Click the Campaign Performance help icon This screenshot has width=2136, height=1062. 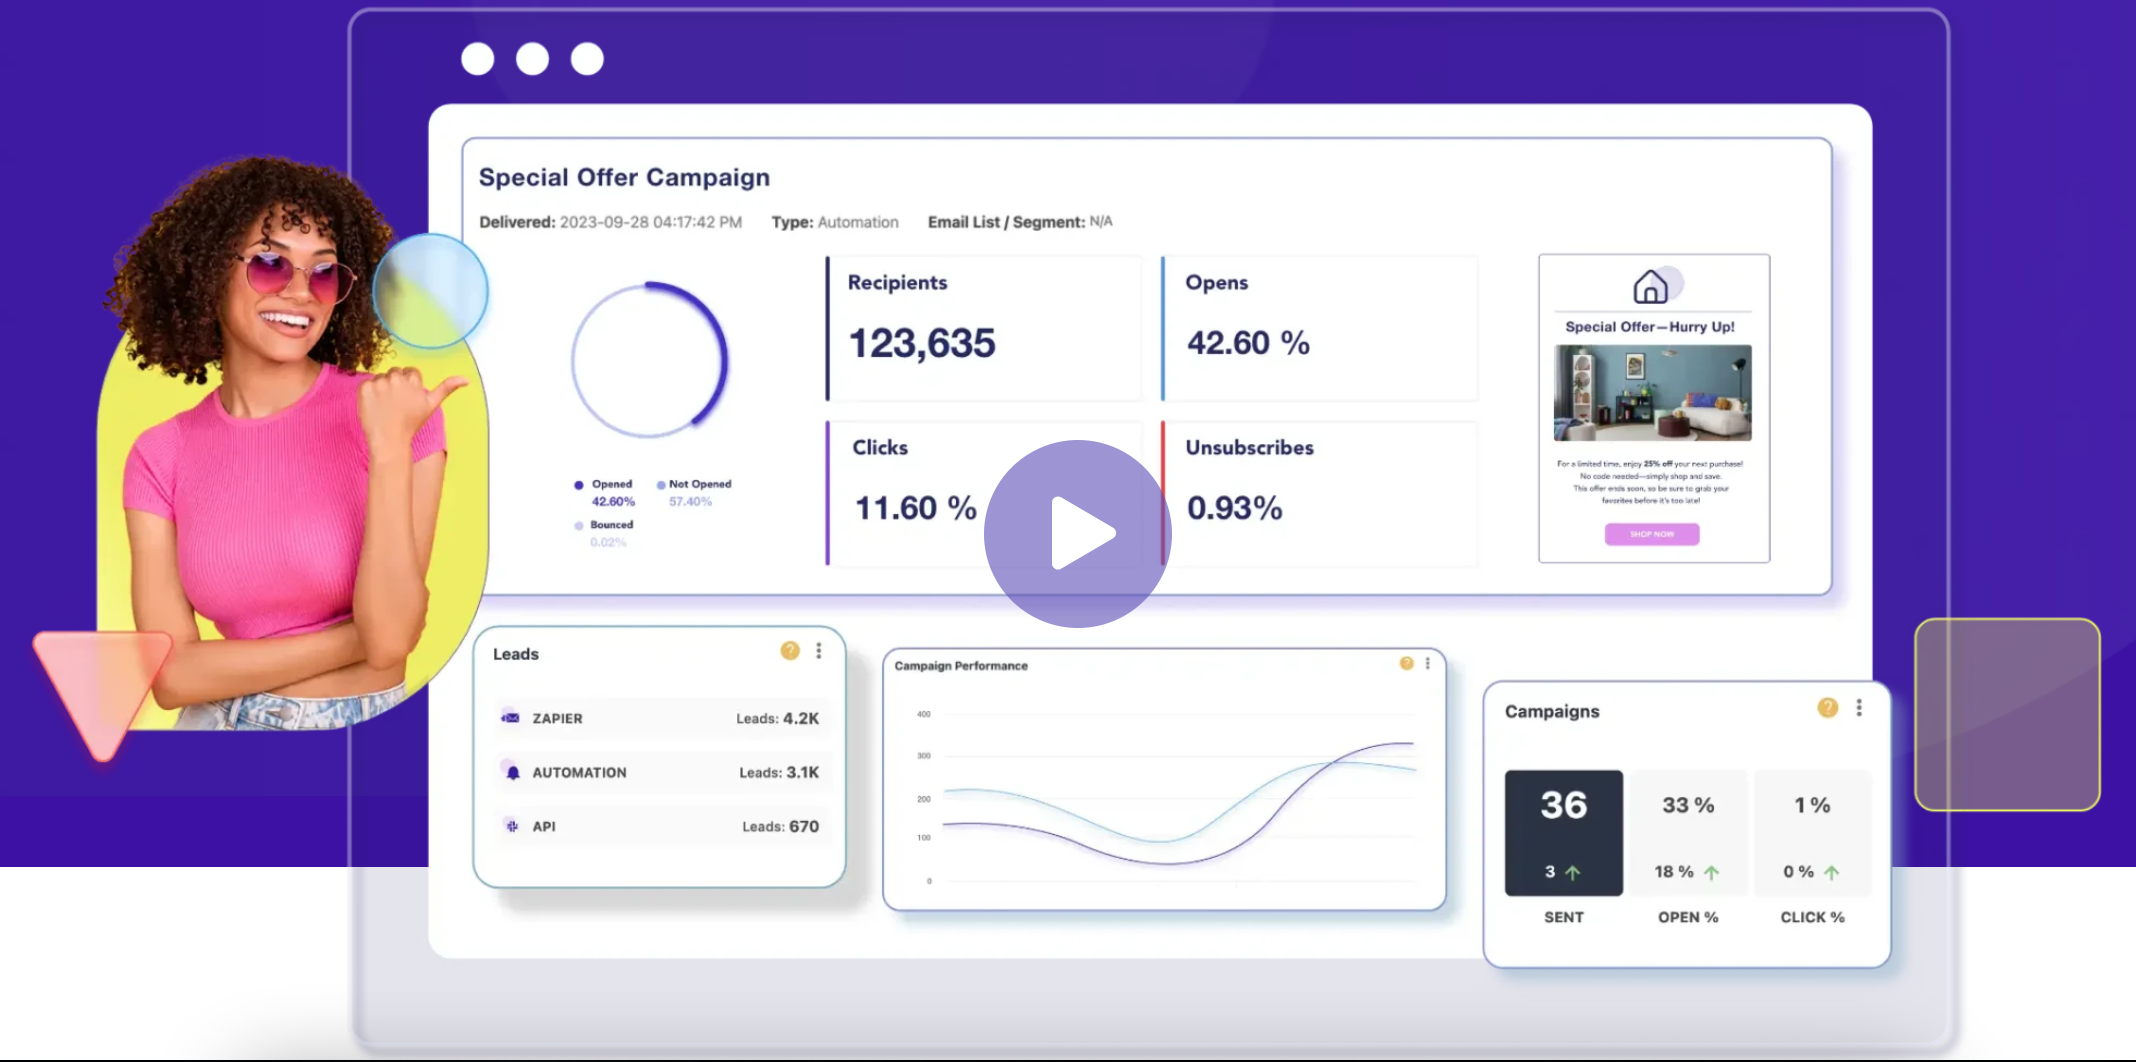(1406, 663)
